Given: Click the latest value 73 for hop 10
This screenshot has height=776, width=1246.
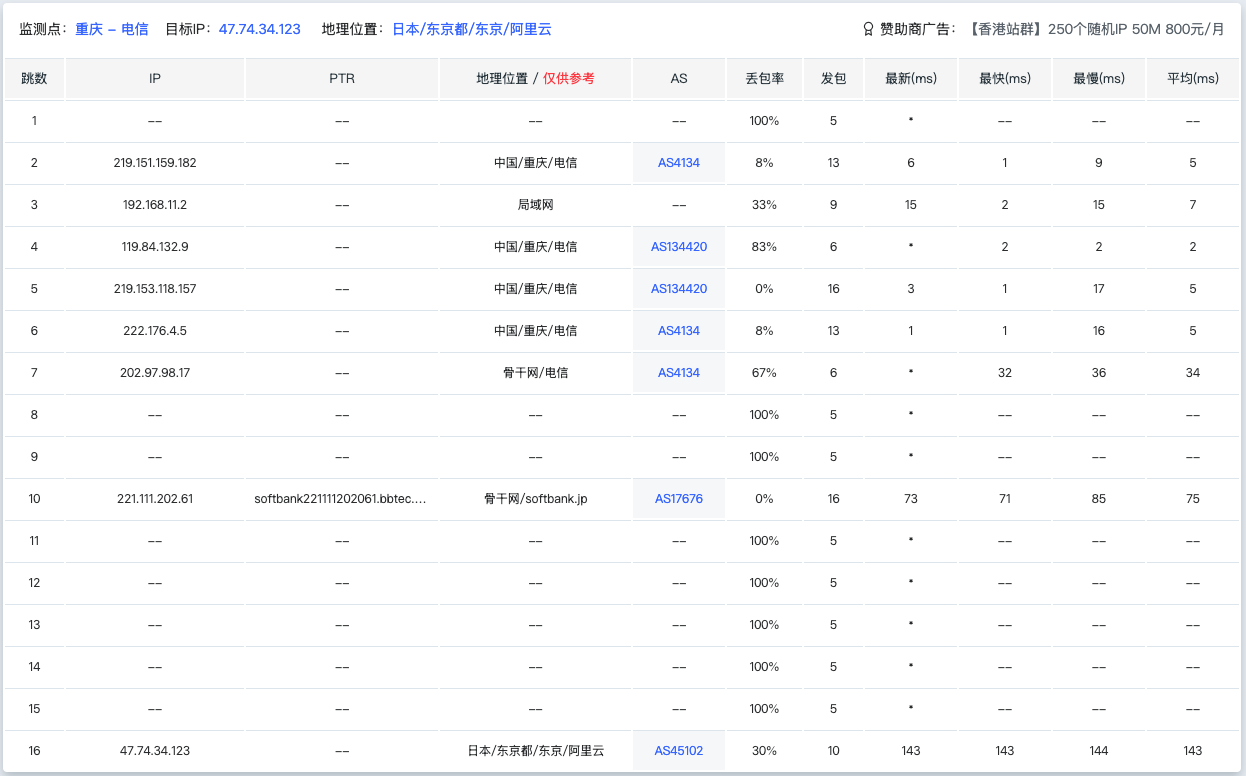Looking at the screenshot, I should click(x=911, y=499).
